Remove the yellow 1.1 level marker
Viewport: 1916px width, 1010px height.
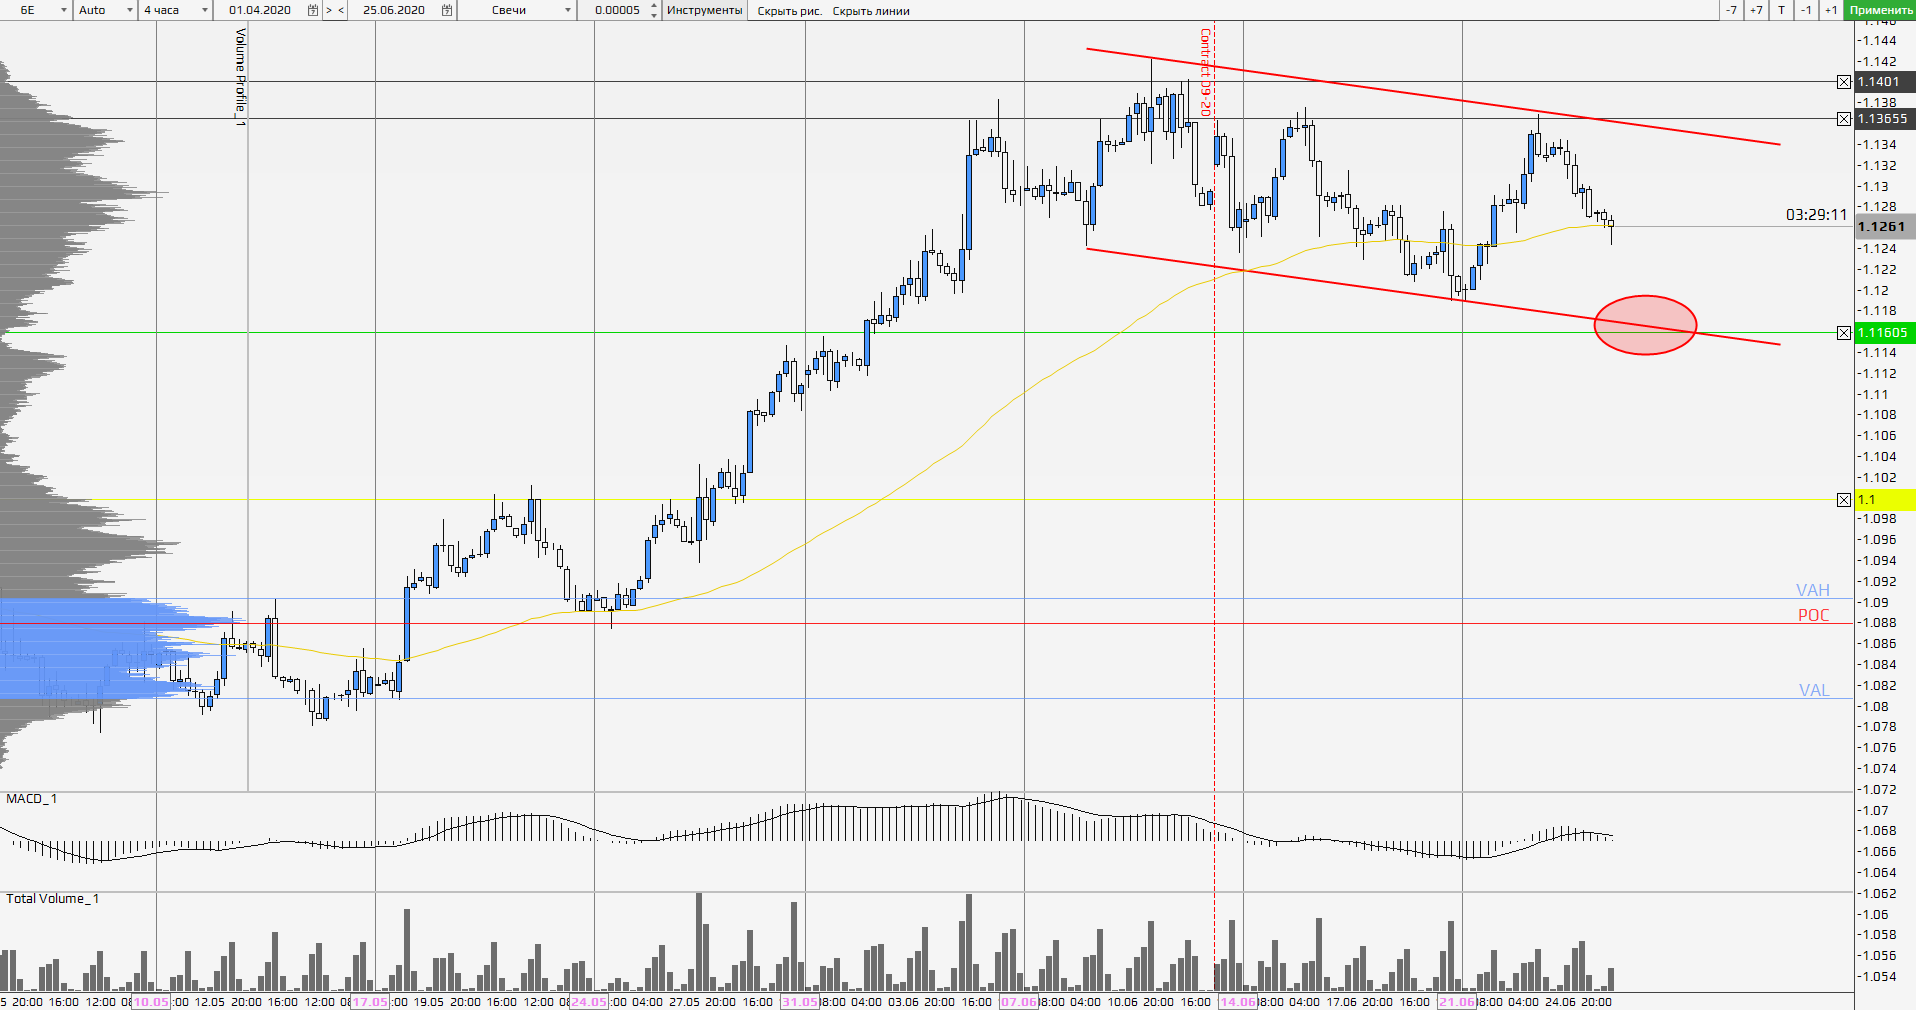pyautogui.click(x=1844, y=500)
